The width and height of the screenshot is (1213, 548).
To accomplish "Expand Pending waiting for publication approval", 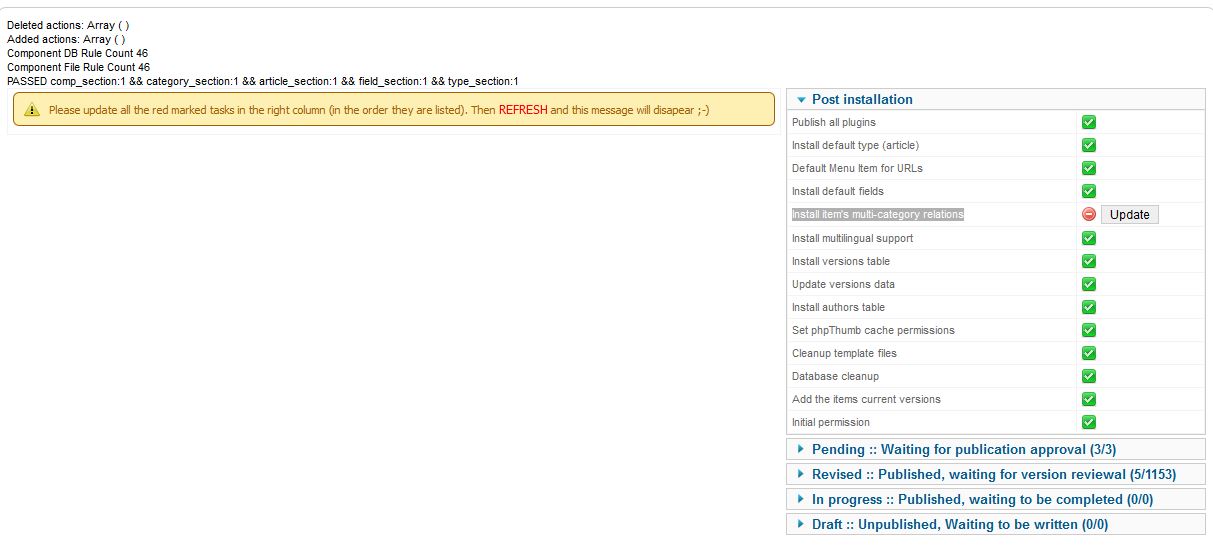I will [963, 449].
